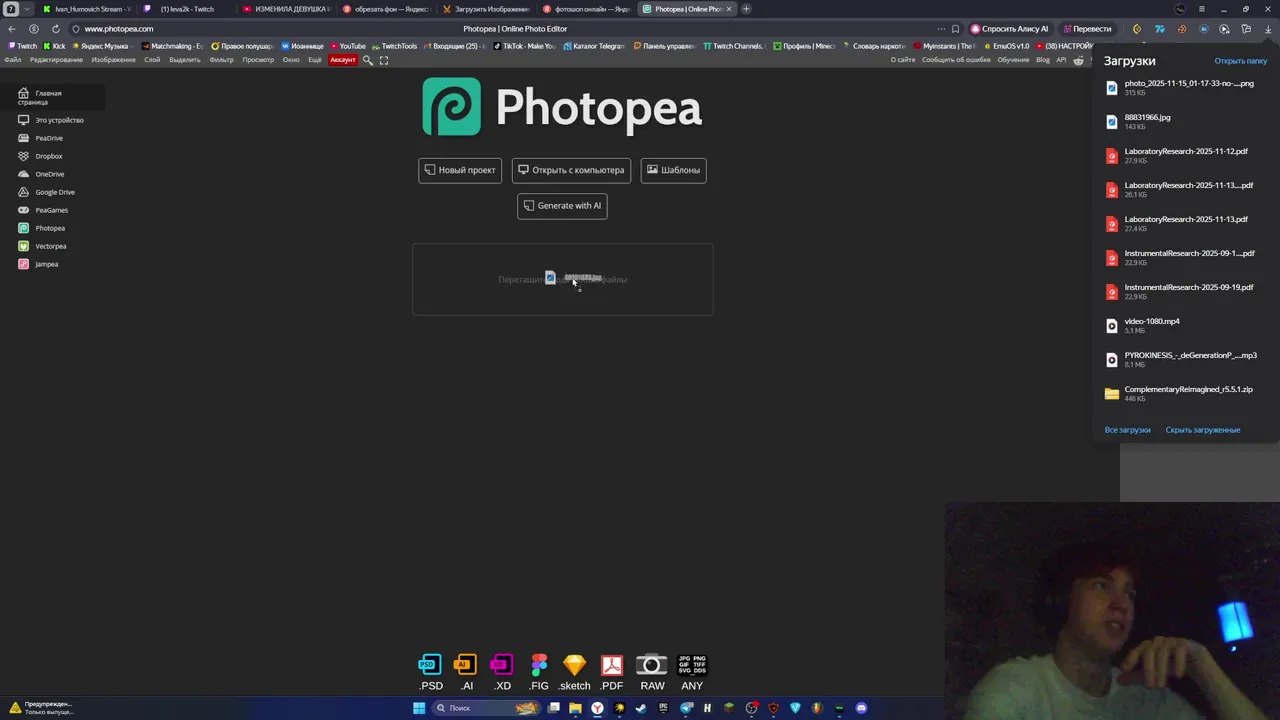Open Home page in sidebar
Screen dimensions: 1280x720
52,97
